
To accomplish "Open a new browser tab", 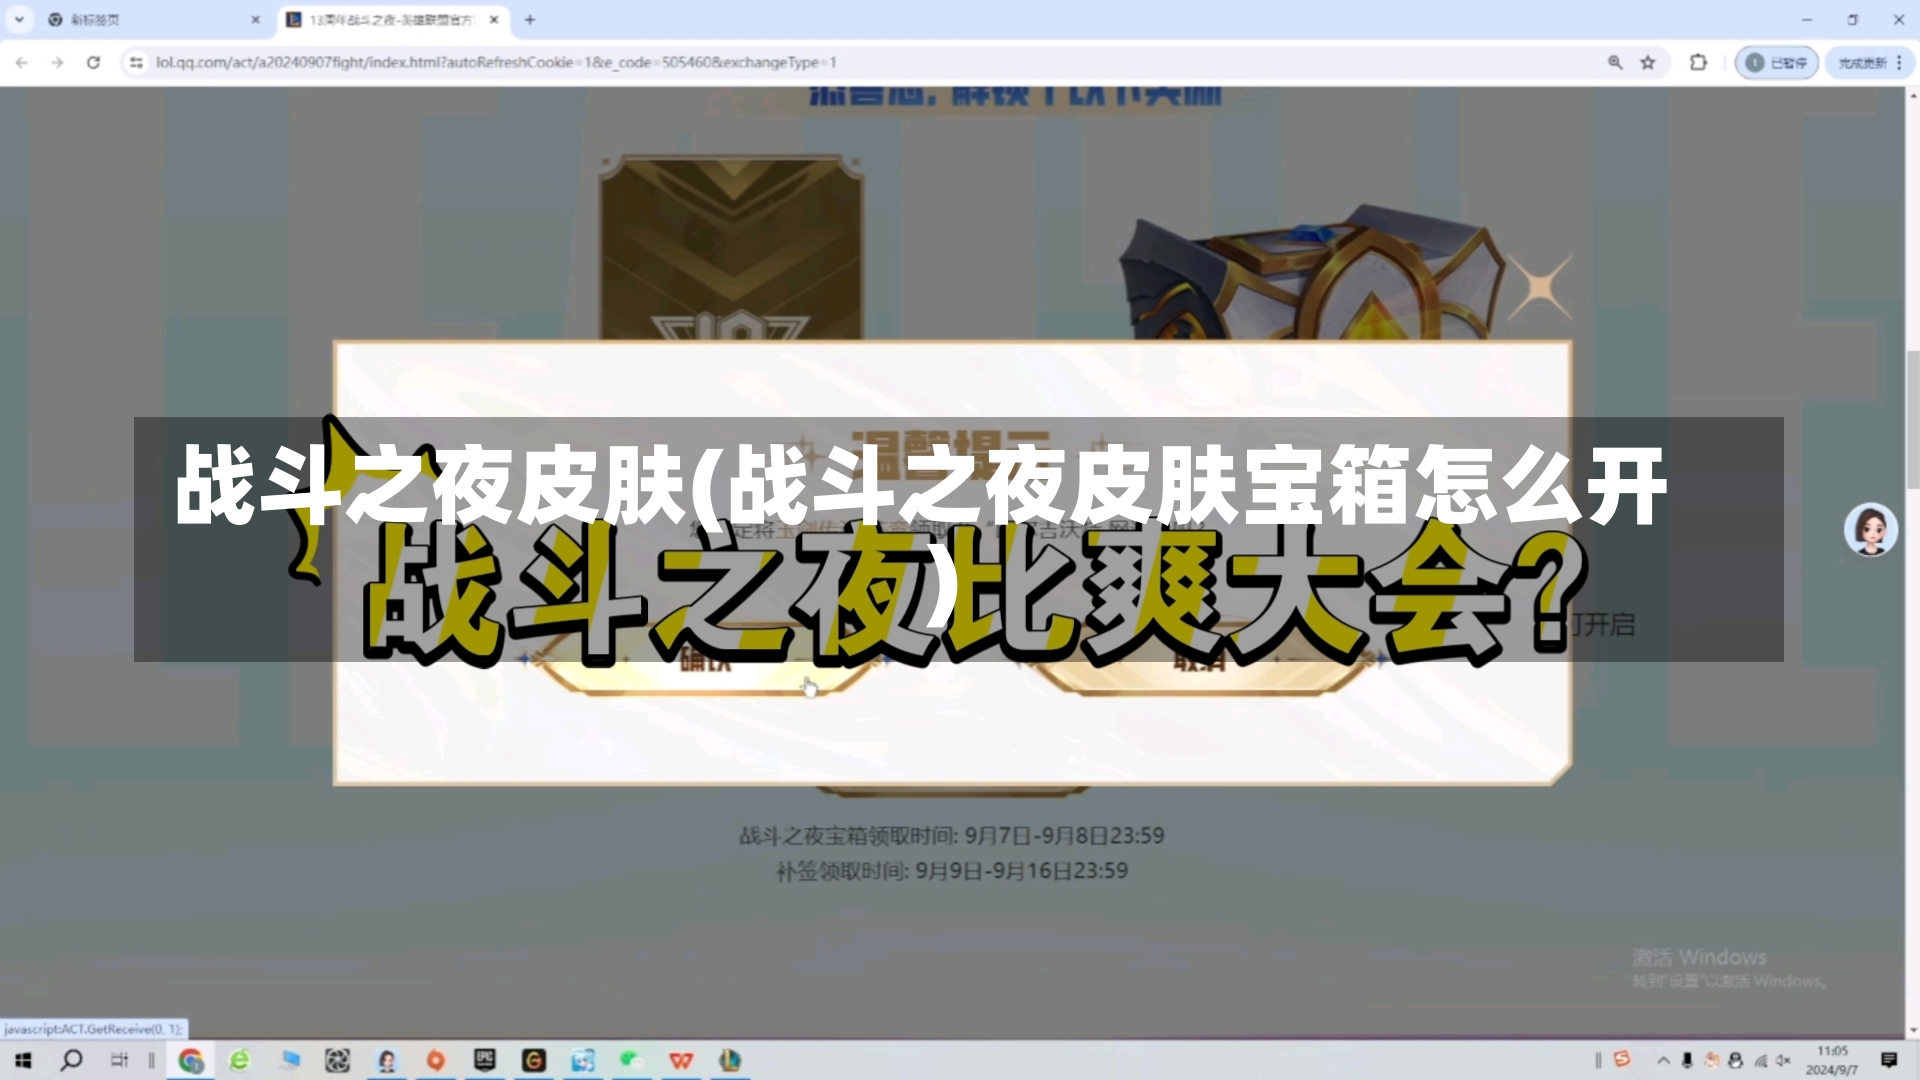I will [530, 19].
